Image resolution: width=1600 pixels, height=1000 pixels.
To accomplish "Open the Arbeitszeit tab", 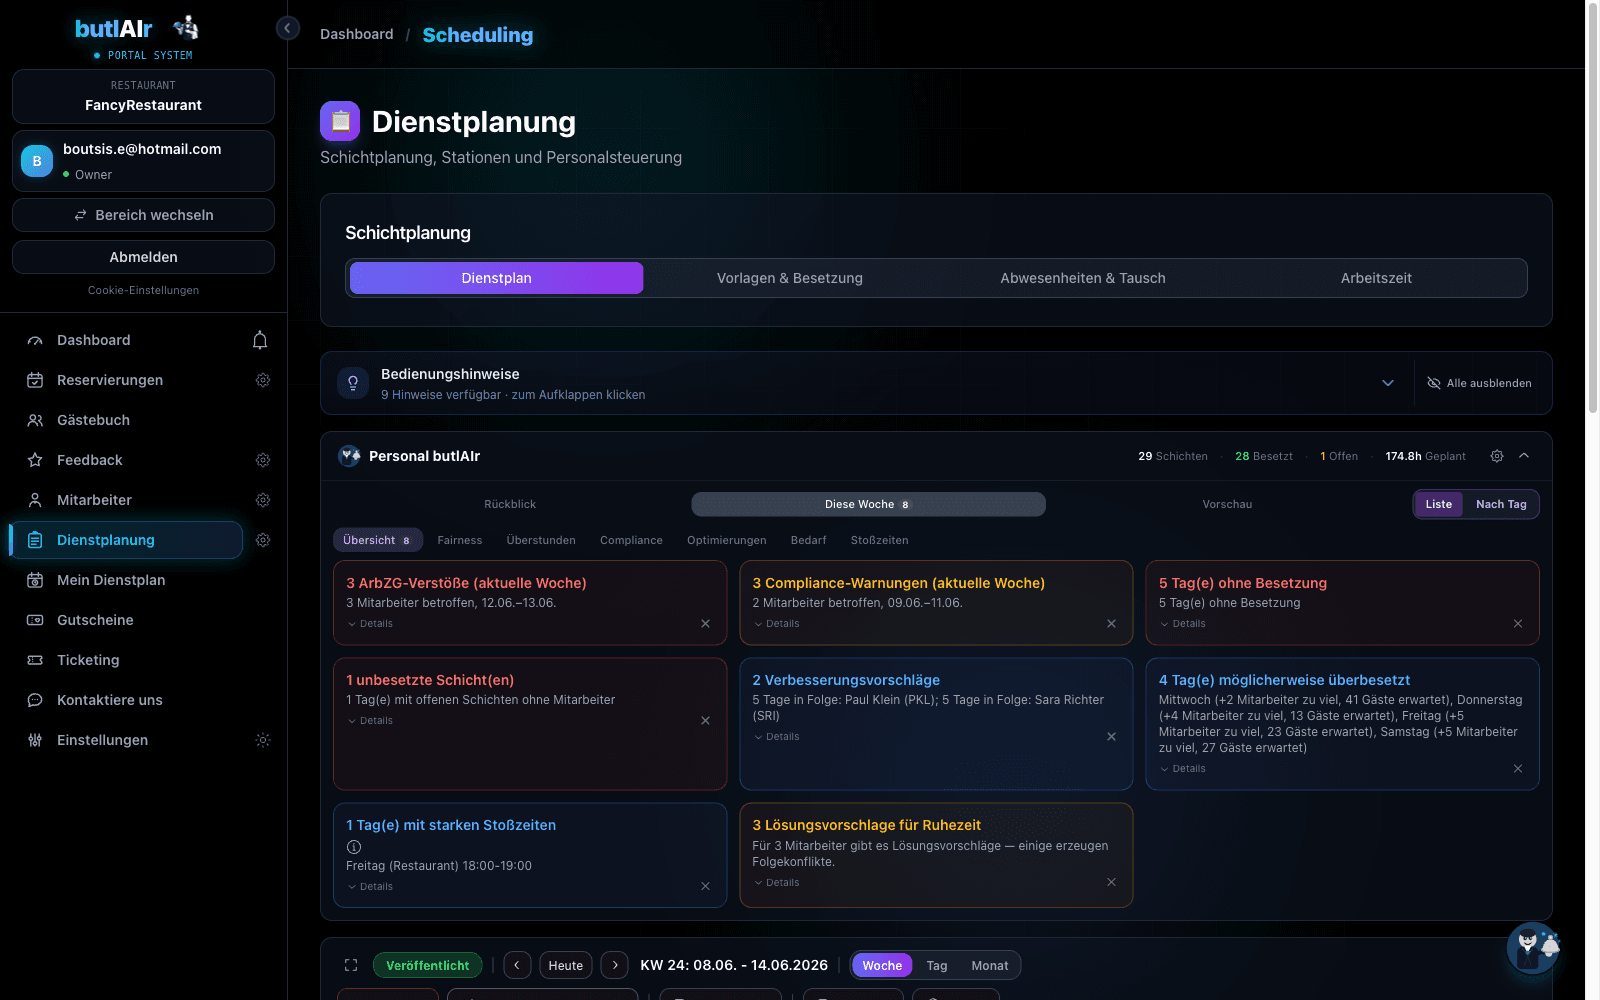I will tap(1376, 278).
